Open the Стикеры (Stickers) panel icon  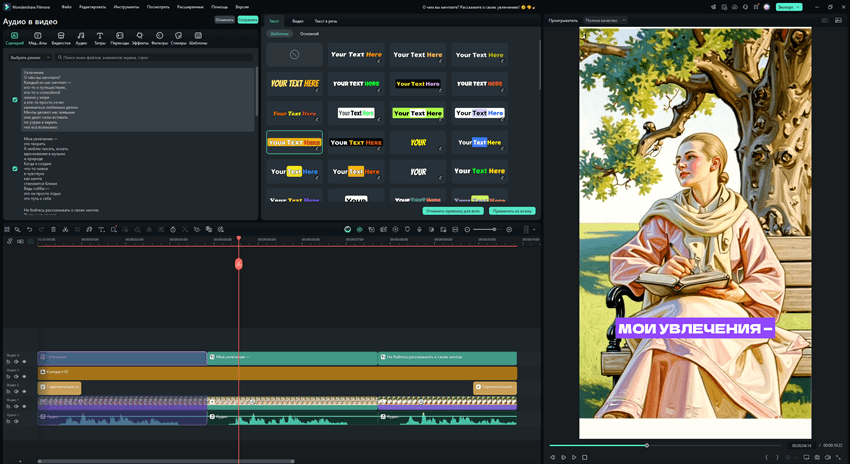[178, 38]
